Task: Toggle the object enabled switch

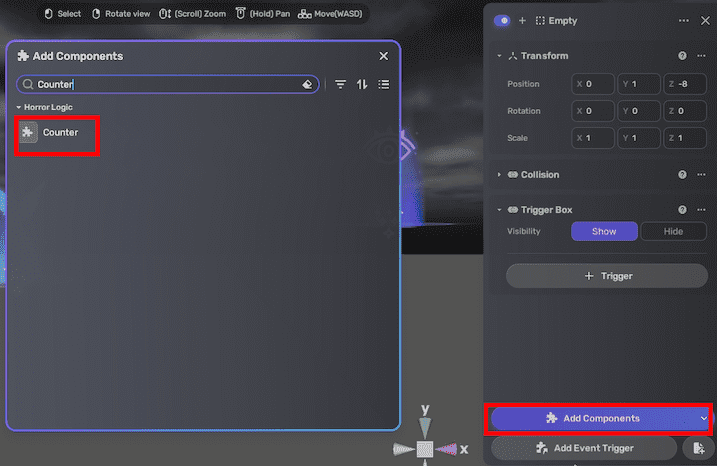Action: [x=502, y=20]
